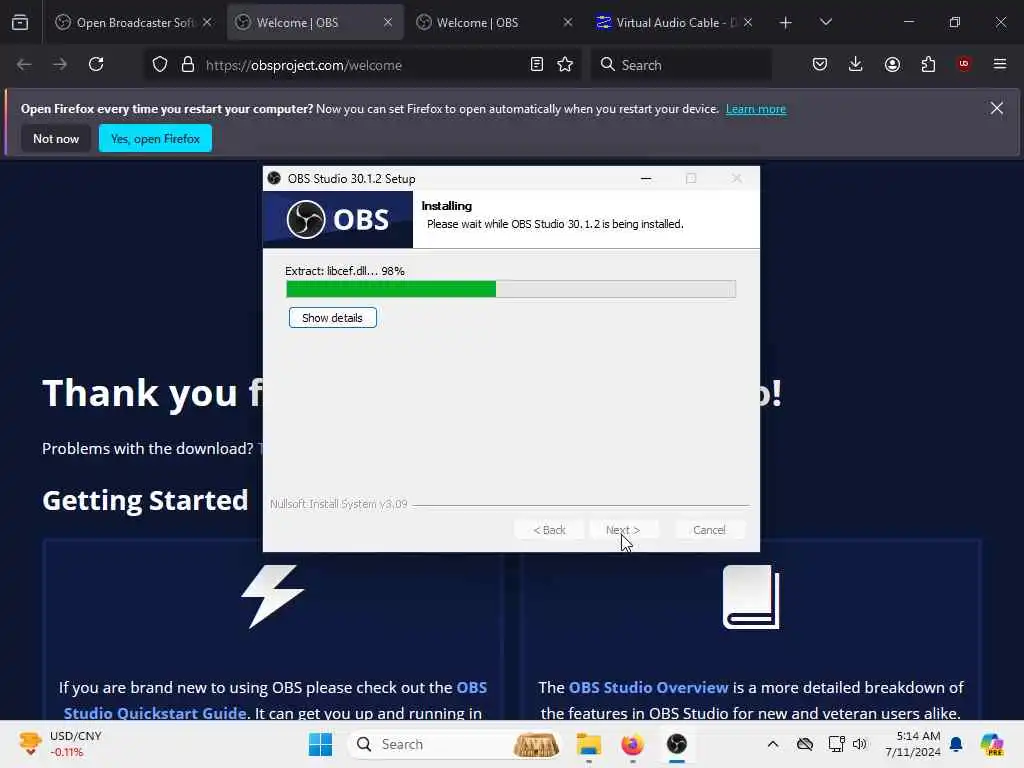
Task: Open the uBlock Origin extension
Action: coord(964,64)
